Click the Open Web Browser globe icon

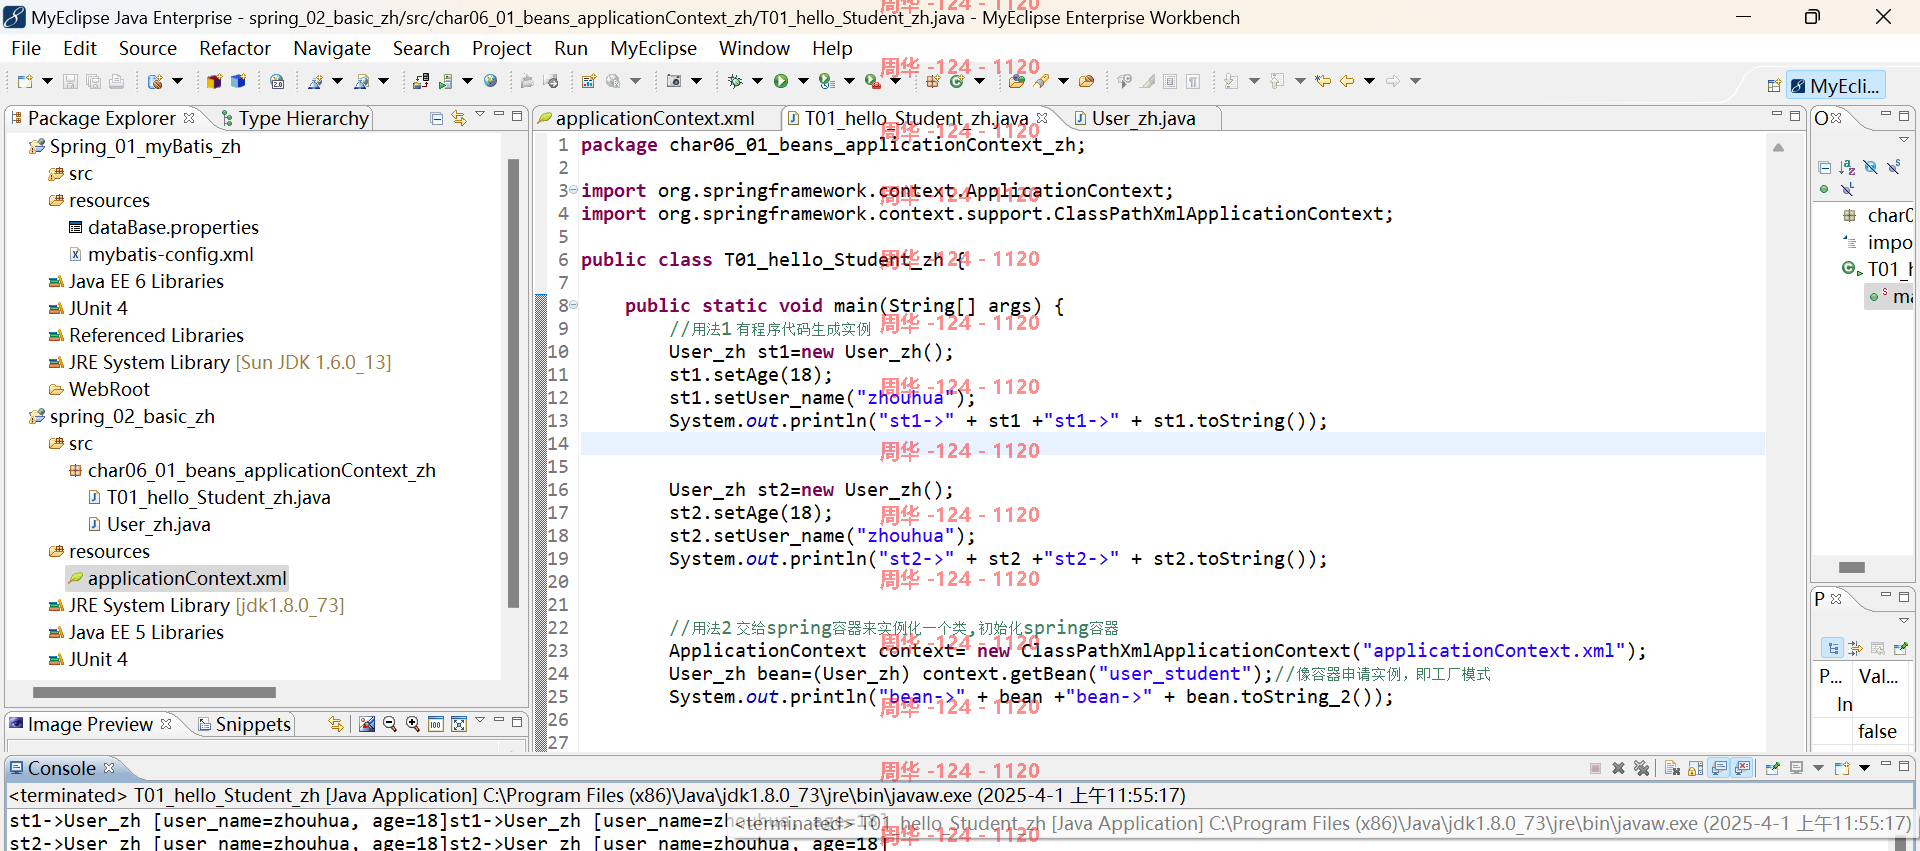point(490,81)
